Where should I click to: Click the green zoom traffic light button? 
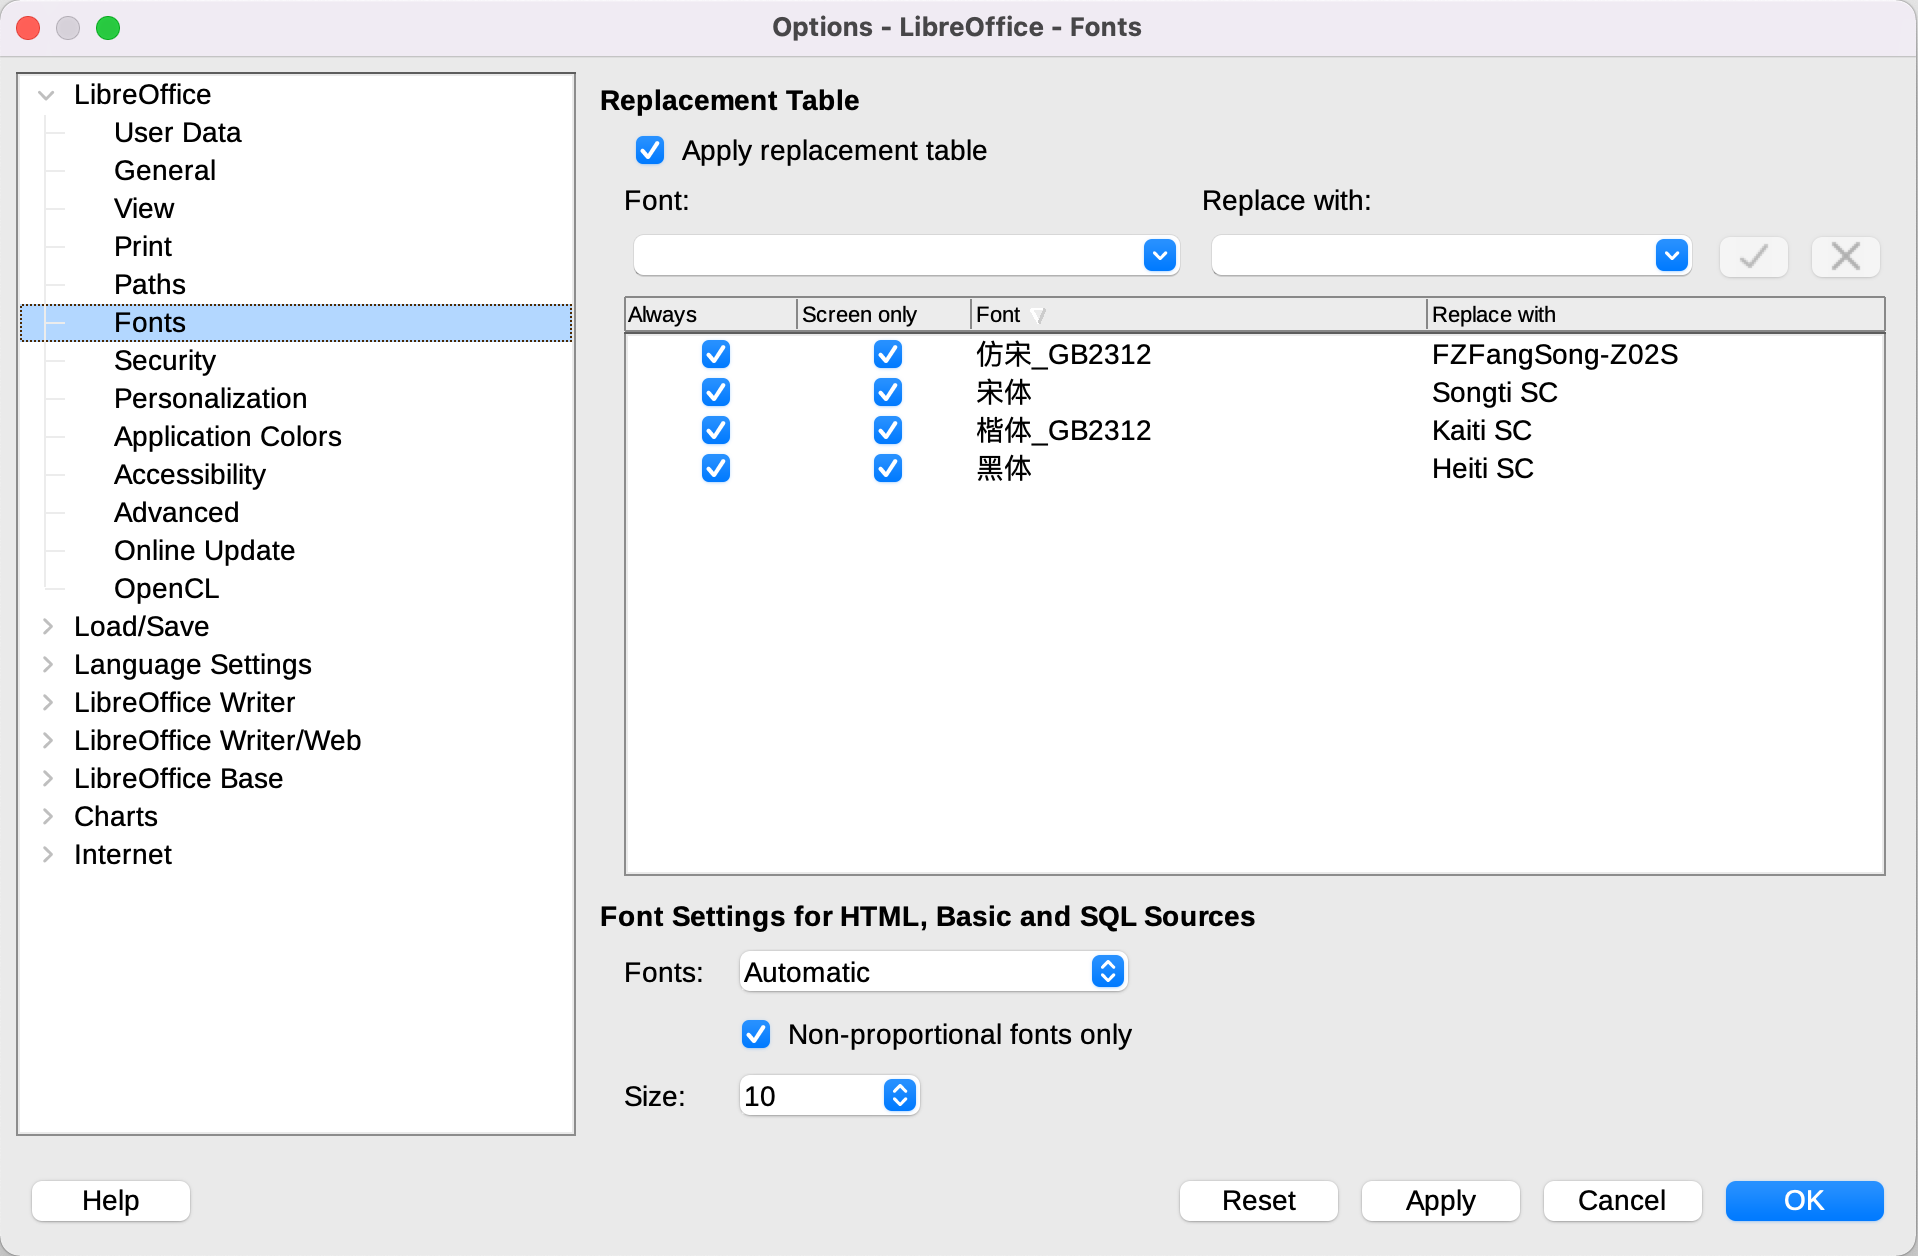(108, 28)
